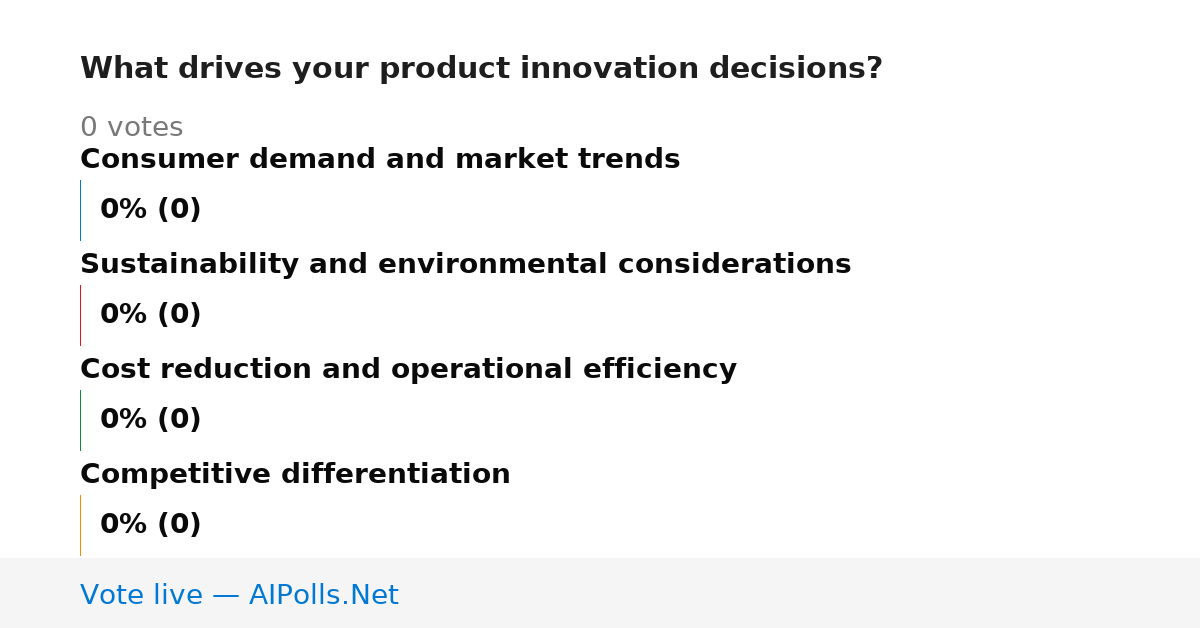Click 0% (0) under Consumer demand
Screen dimensions: 1200x628
[x=151, y=210]
